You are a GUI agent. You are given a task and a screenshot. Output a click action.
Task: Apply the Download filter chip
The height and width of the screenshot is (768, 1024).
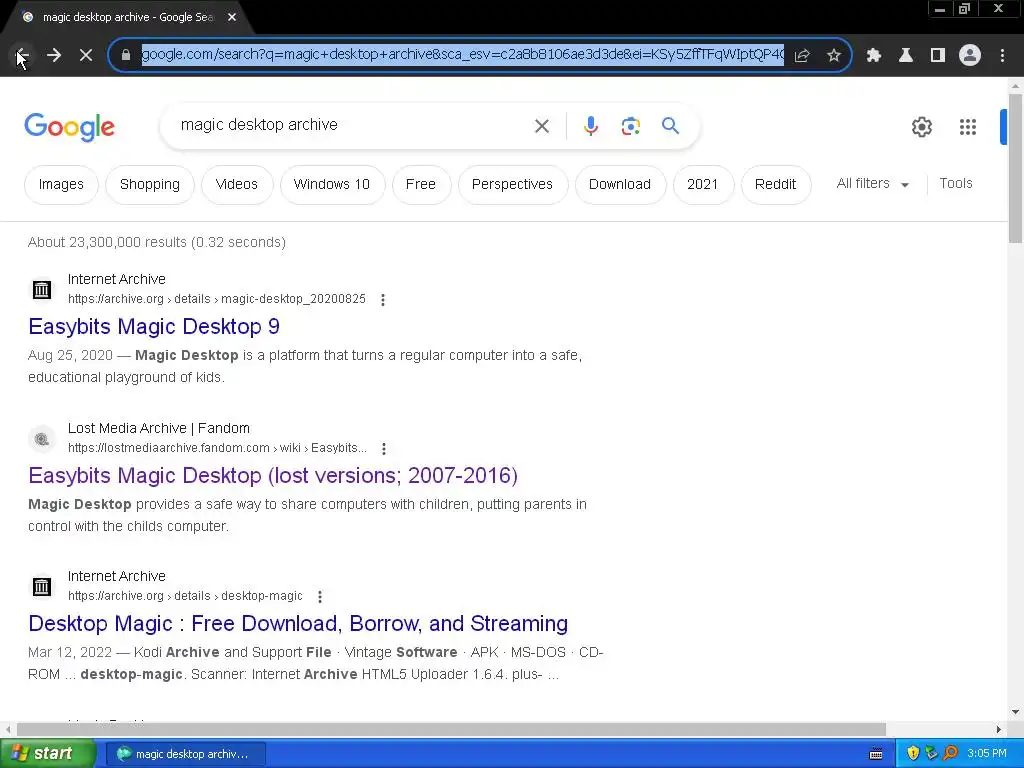click(620, 184)
